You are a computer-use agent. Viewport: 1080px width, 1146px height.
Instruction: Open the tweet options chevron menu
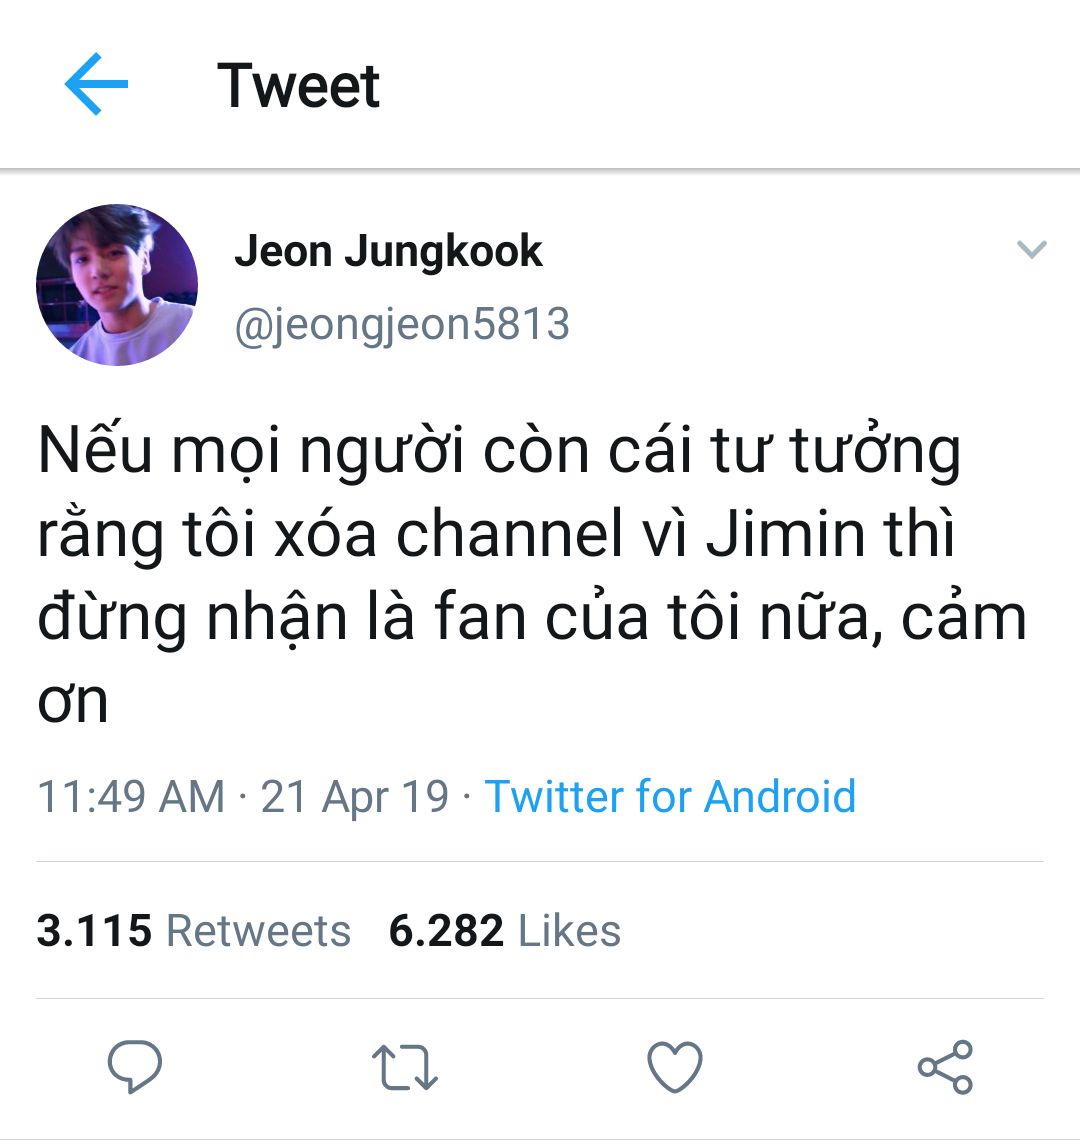(x=1031, y=250)
